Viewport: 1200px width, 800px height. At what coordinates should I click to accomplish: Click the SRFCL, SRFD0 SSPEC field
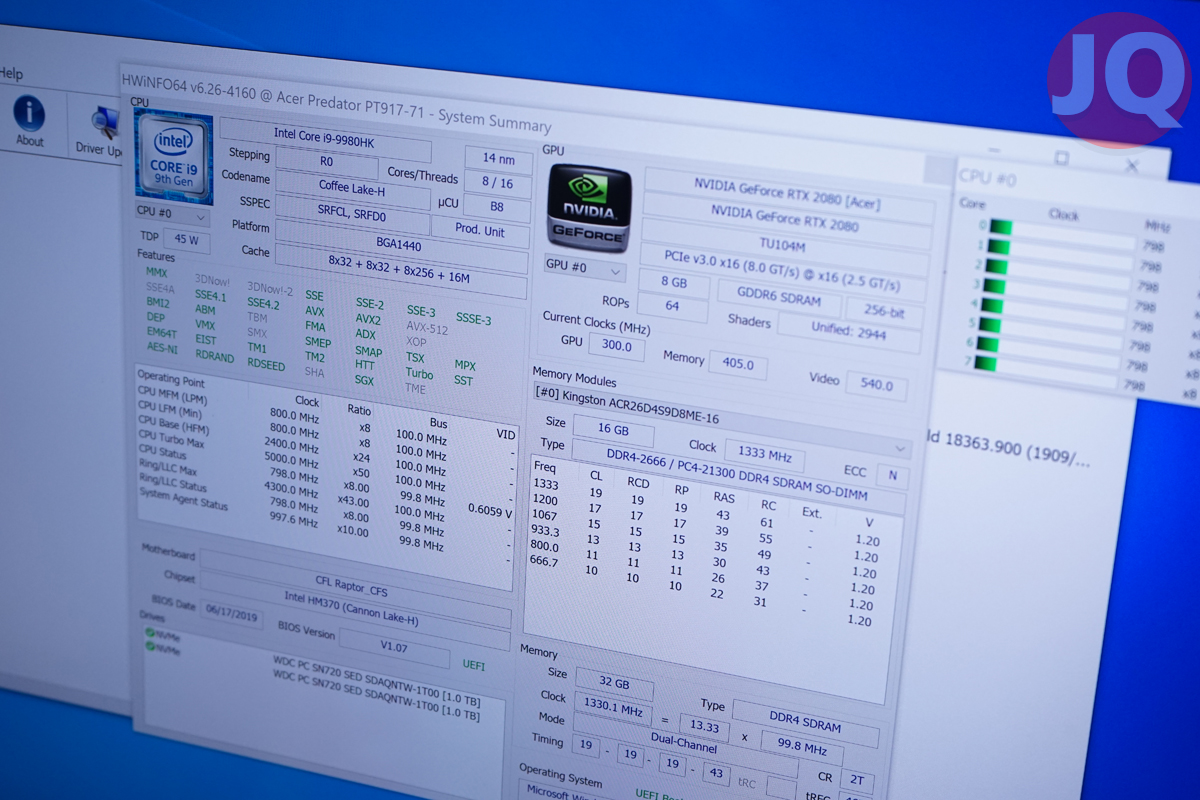[352, 213]
